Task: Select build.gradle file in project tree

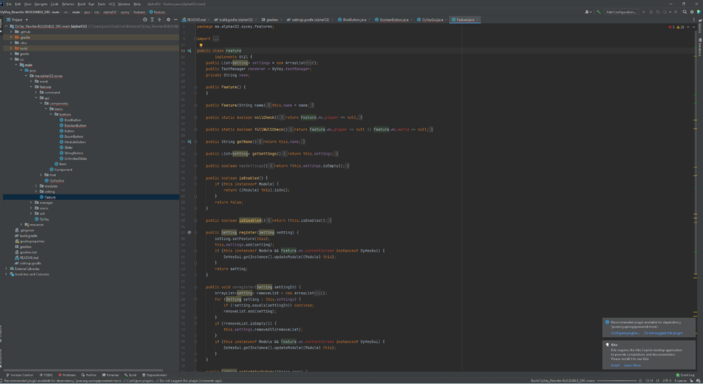Action: [x=26, y=236]
